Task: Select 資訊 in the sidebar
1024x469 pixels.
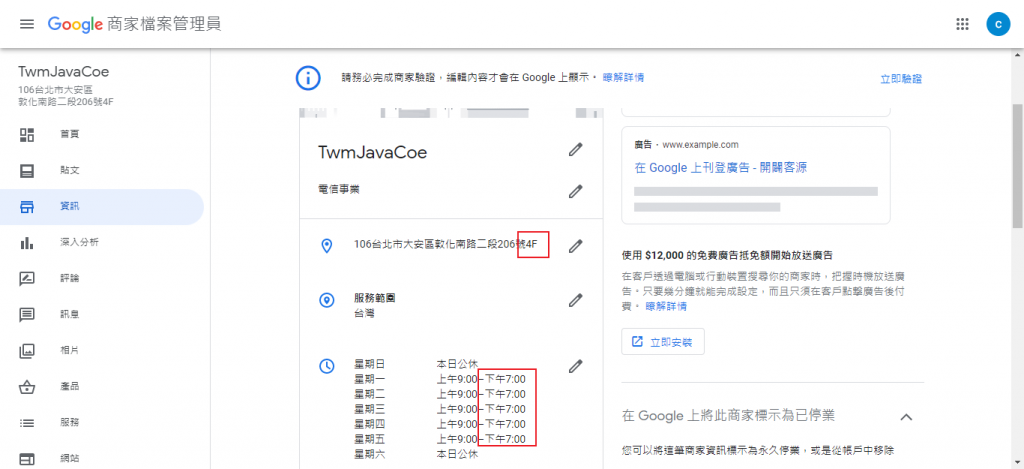Action: click(x=102, y=207)
